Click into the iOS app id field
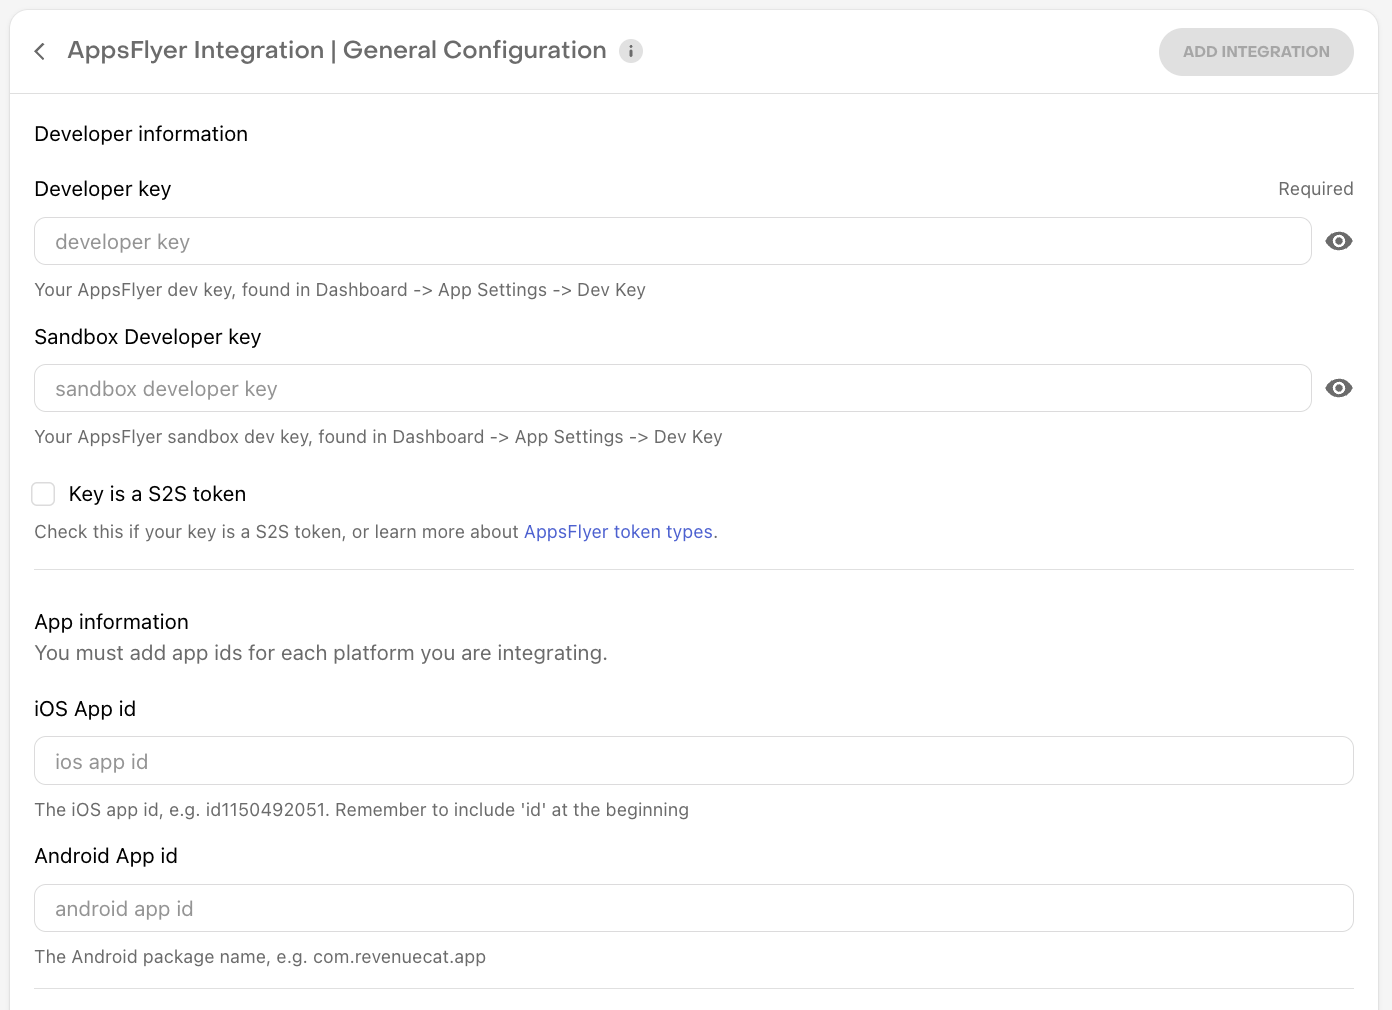 pos(694,761)
